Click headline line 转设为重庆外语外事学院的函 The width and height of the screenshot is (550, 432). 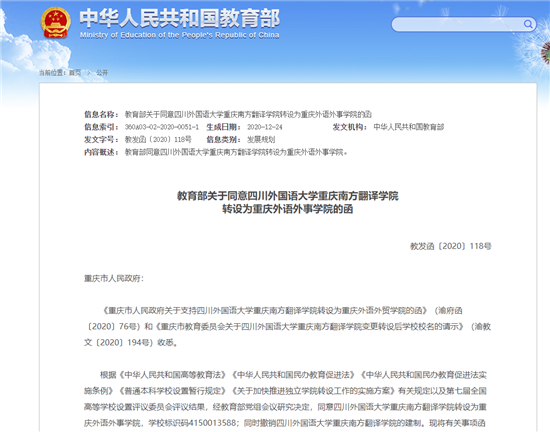[x=288, y=209]
